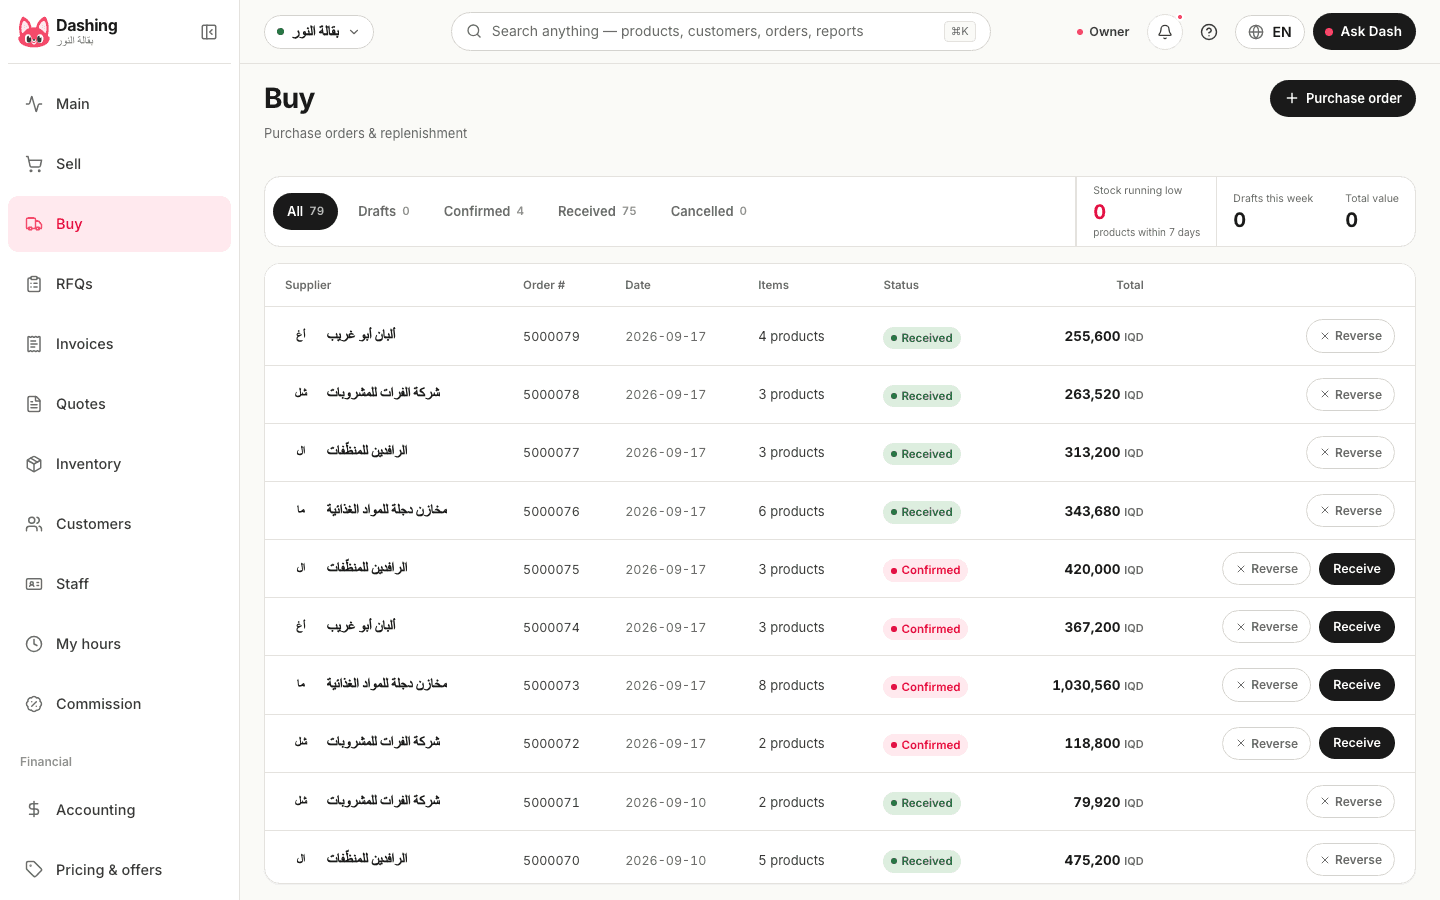Receive order 5000072

pyautogui.click(x=1357, y=743)
